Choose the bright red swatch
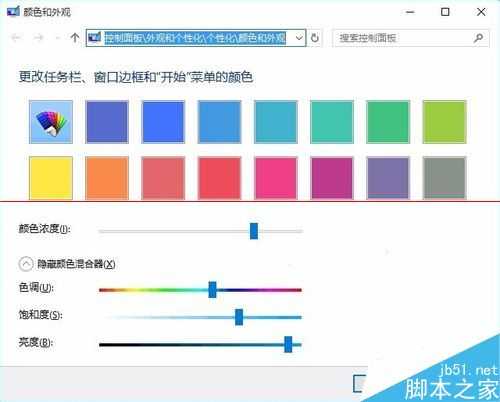Viewport: 500px width, 402px height. pyautogui.click(x=219, y=178)
